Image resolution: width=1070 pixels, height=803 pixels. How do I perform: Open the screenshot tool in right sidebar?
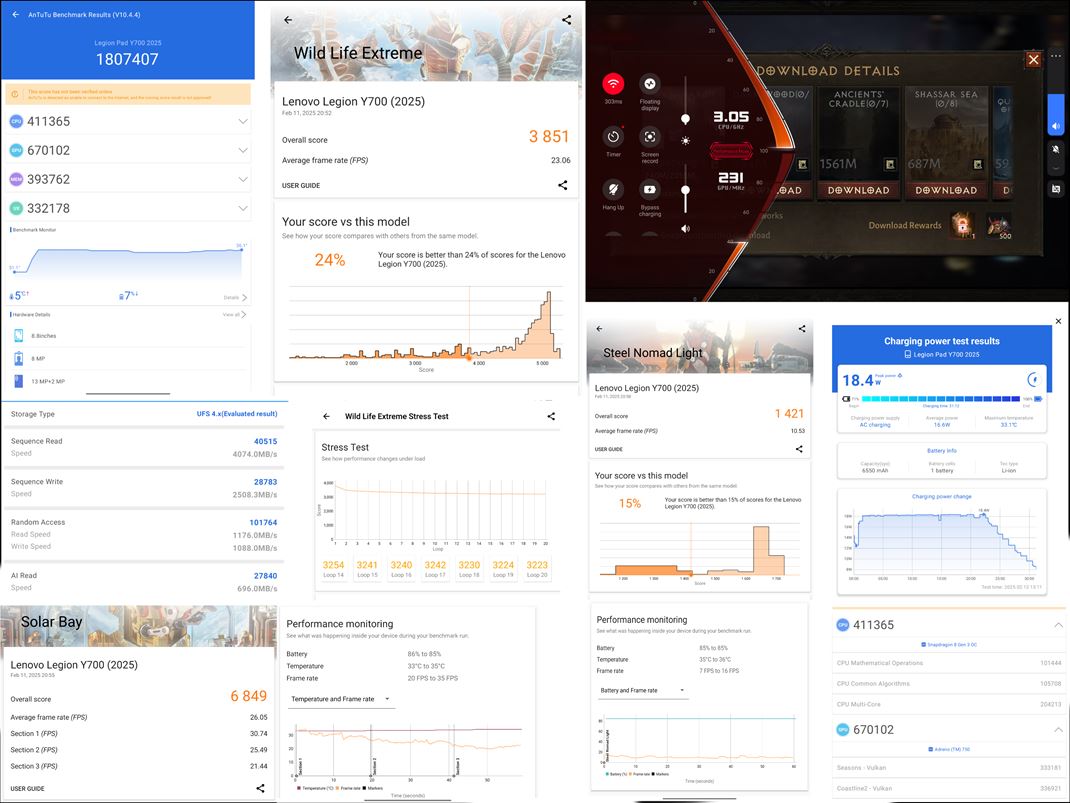coord(1056,189)
